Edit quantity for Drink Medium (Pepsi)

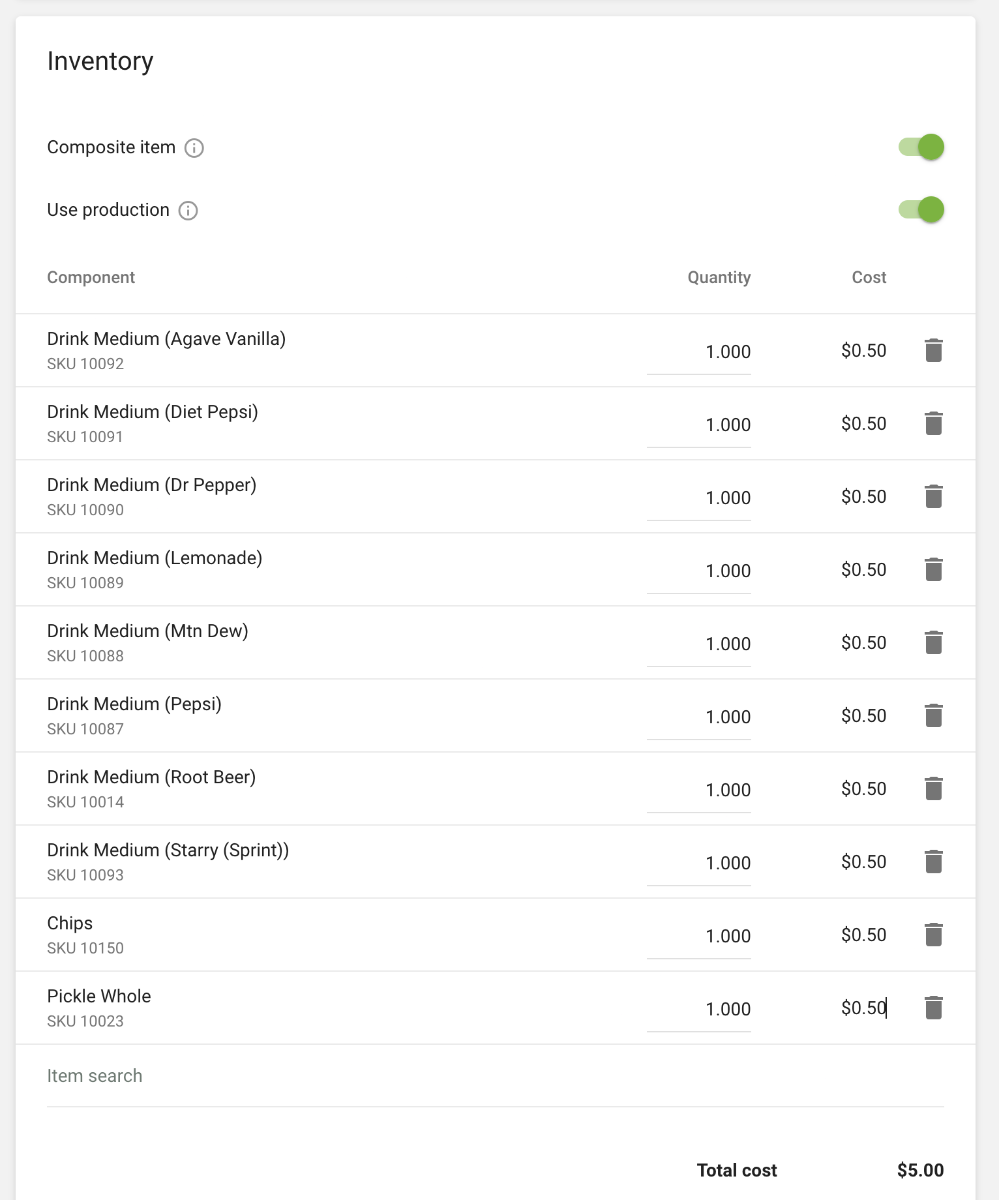[x=700, y=717]
